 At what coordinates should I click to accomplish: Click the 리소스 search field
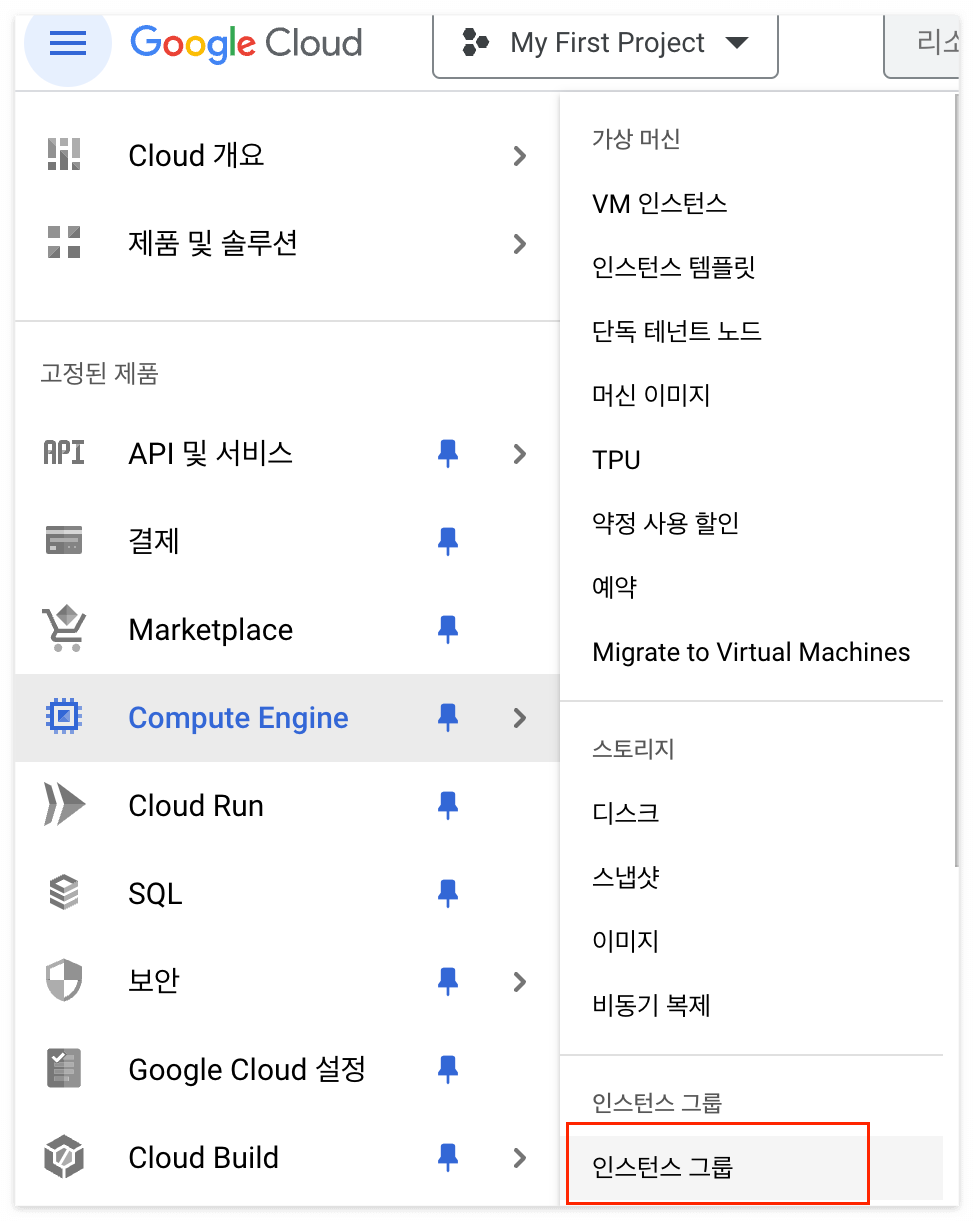(x=922, y=44)
